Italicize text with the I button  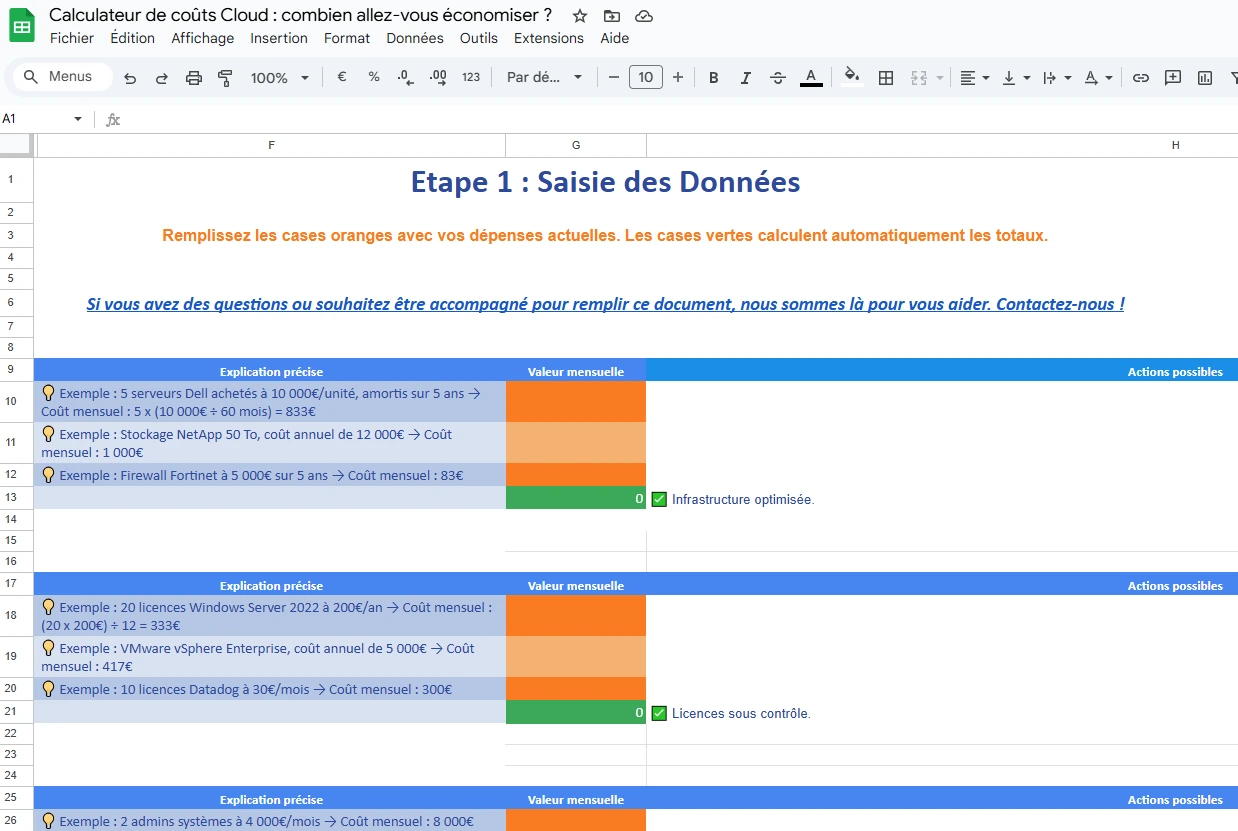745,78
